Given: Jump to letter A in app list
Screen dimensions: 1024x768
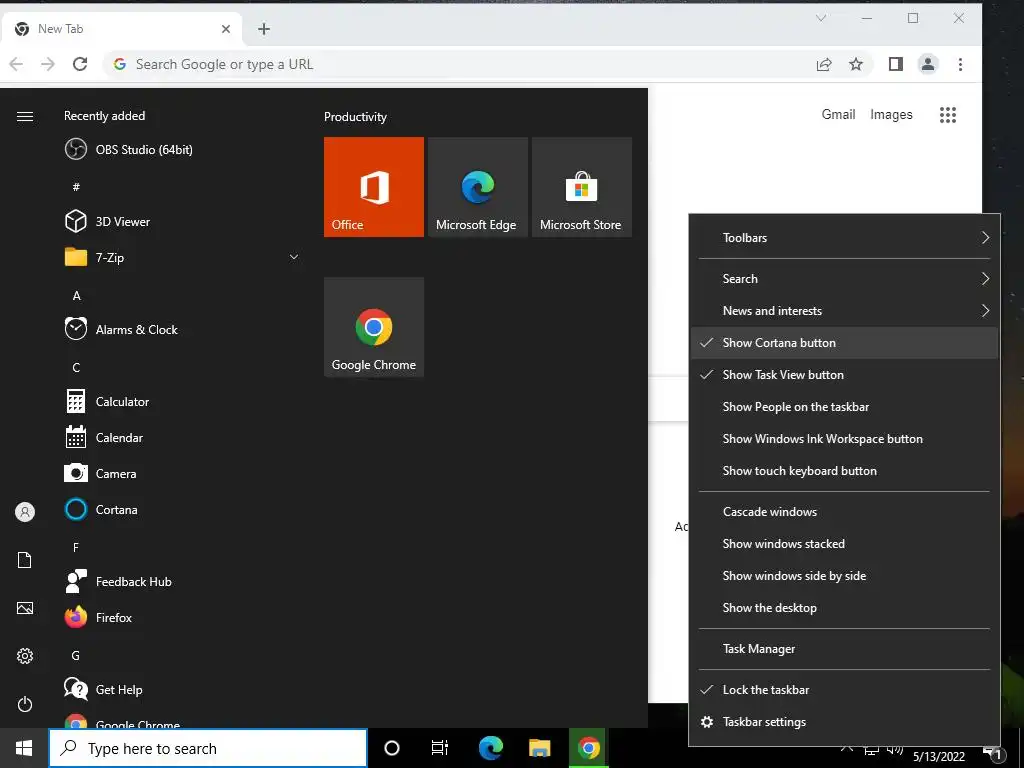Looking at the screenshot, I should (76, 296).
